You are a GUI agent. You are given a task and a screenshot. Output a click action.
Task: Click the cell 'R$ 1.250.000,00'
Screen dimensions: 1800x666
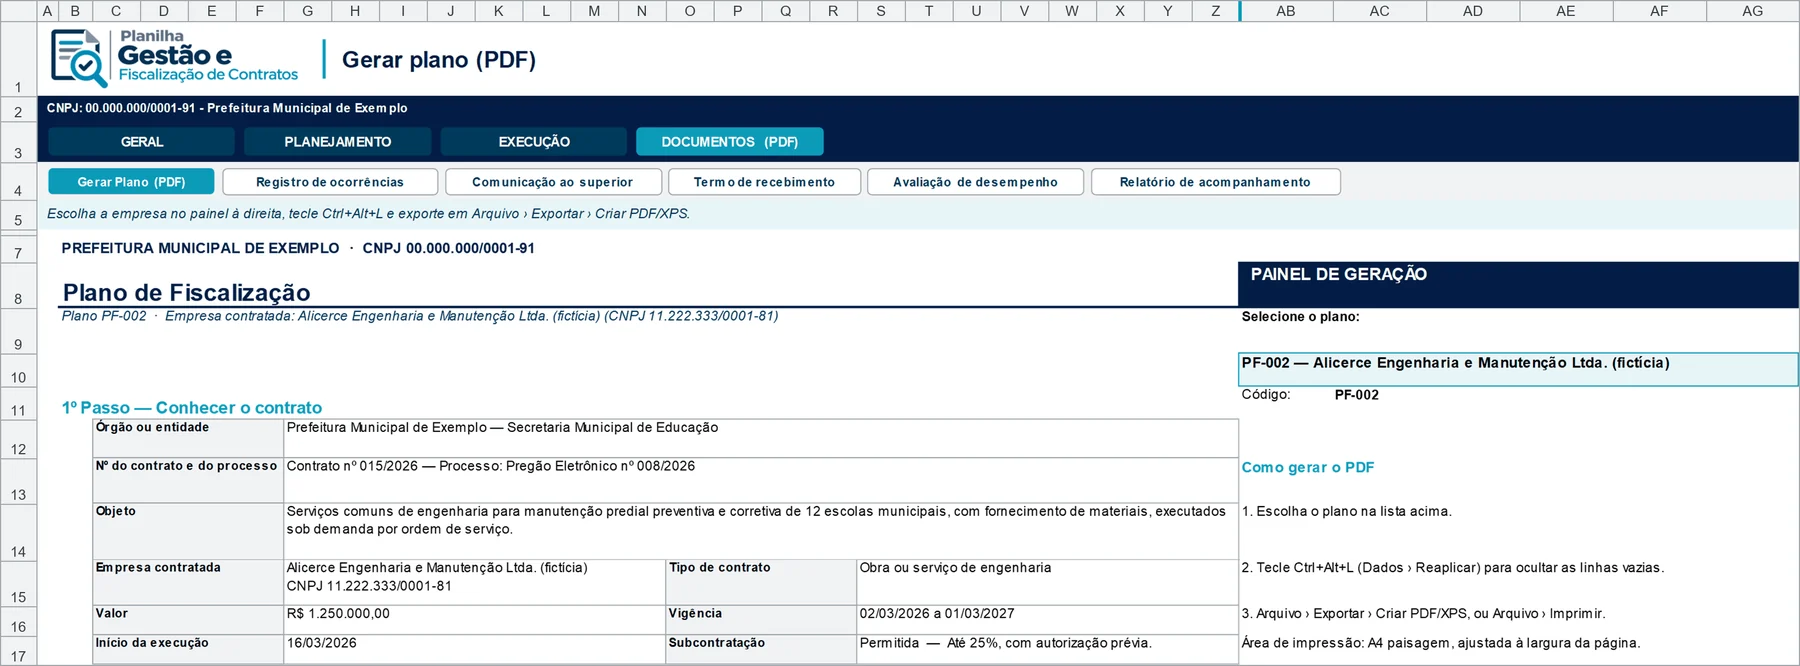point(475,620)
